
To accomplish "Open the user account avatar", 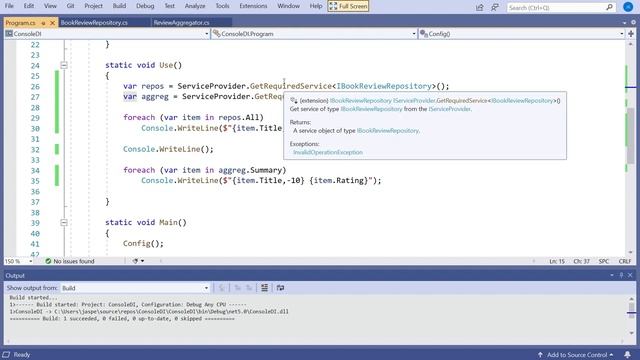I will click(628, 7).
